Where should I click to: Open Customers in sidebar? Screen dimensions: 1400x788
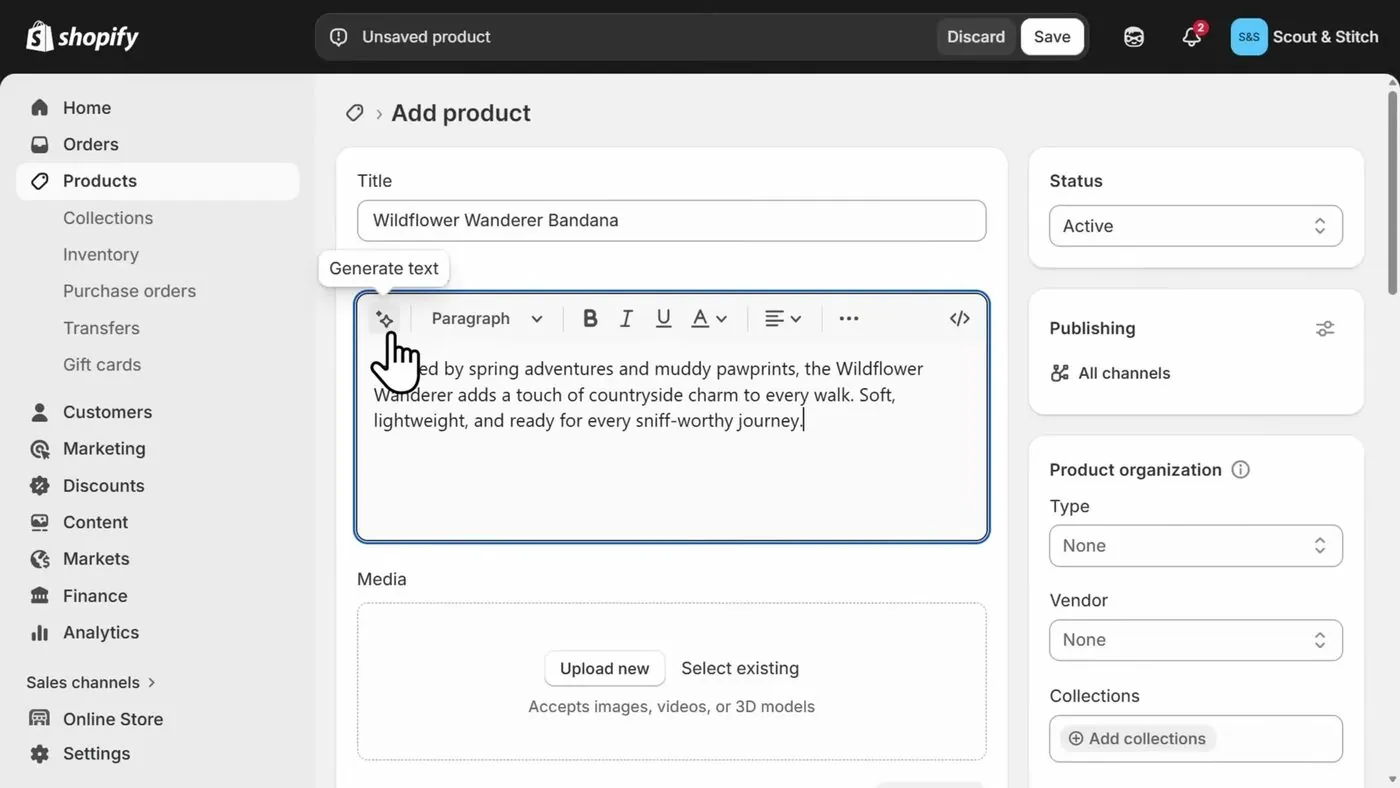coord(158,412)
